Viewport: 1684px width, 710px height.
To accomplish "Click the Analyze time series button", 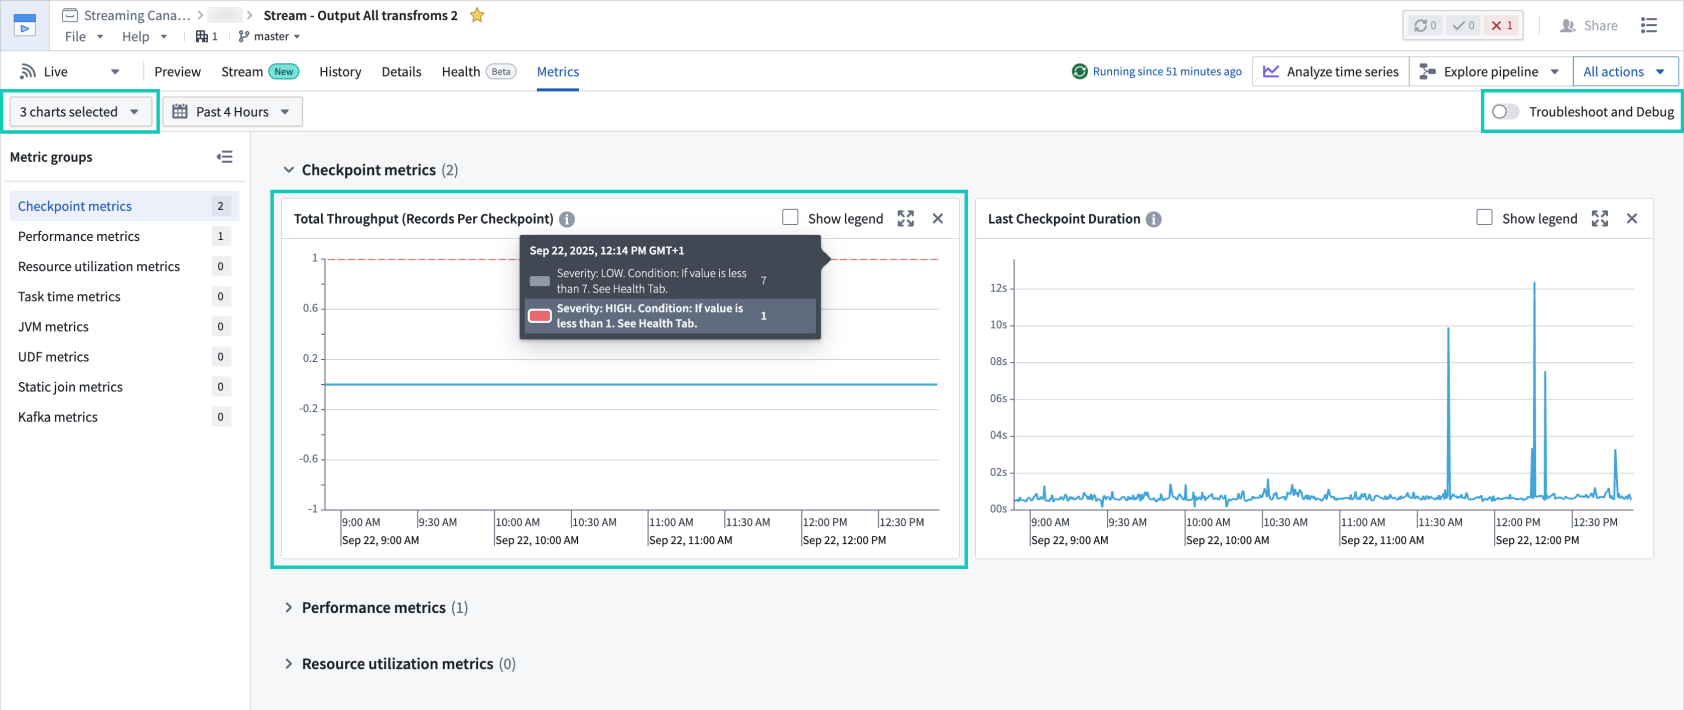I will (1331, 72).
